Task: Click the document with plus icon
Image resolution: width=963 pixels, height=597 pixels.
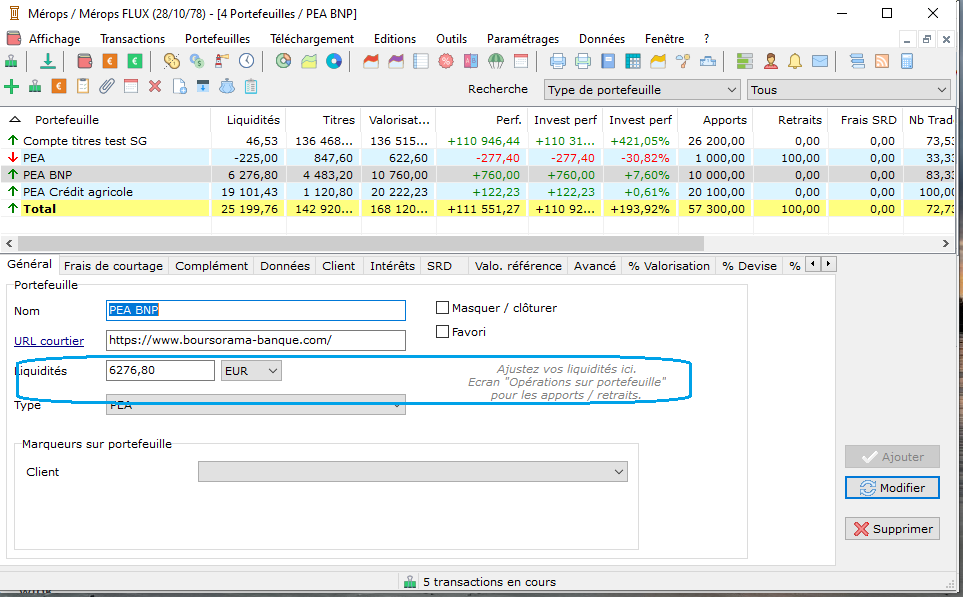Action: (179, 87)
